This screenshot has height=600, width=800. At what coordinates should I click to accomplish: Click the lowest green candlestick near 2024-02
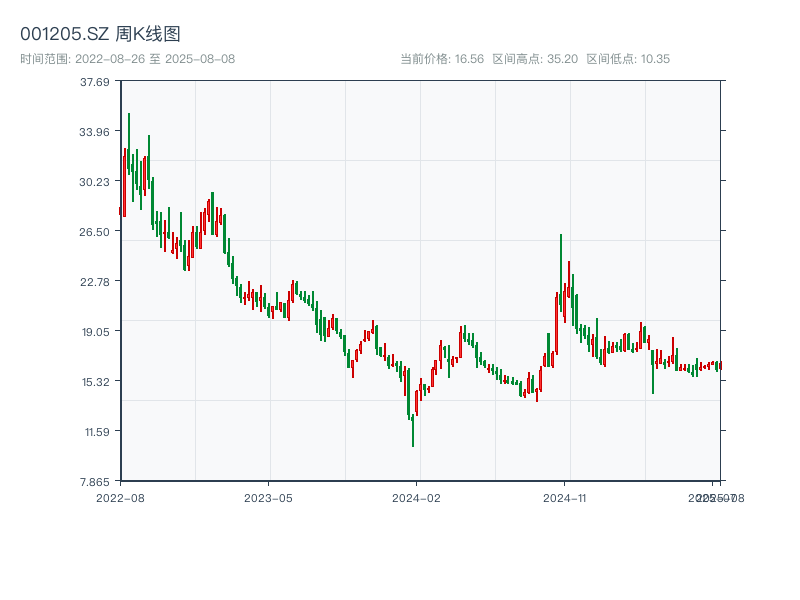pyautogui.click(x=413, y=431)
